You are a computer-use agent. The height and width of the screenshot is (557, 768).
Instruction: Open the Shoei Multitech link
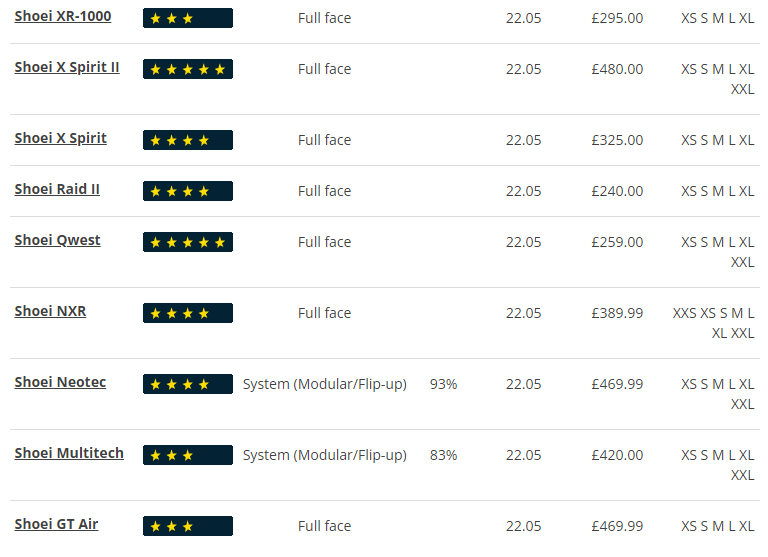pyautogui.click(x=69, y=454)
